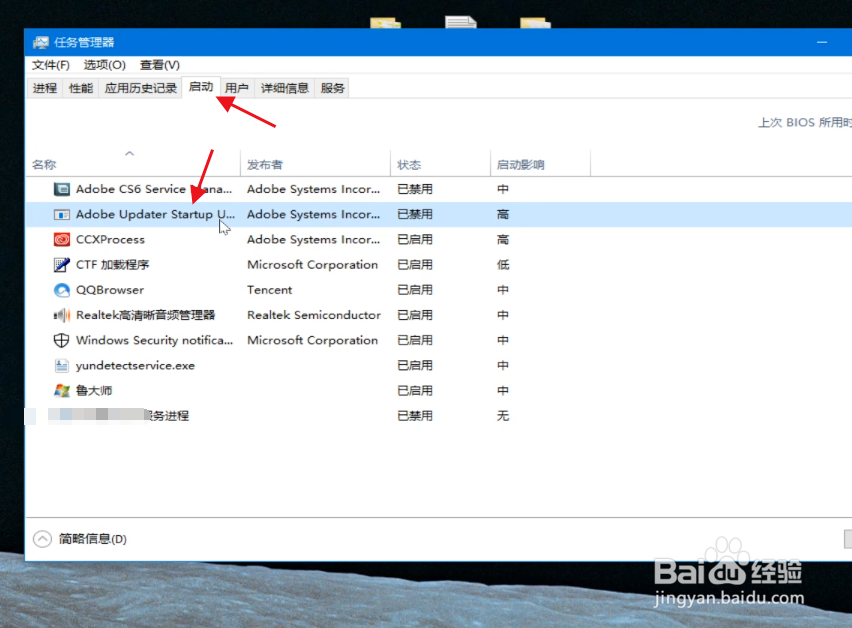The width and height of the screenshot is (852, 628).
Task: Switch to the 应用历史记录 tab
Action: tap(141, 88)
